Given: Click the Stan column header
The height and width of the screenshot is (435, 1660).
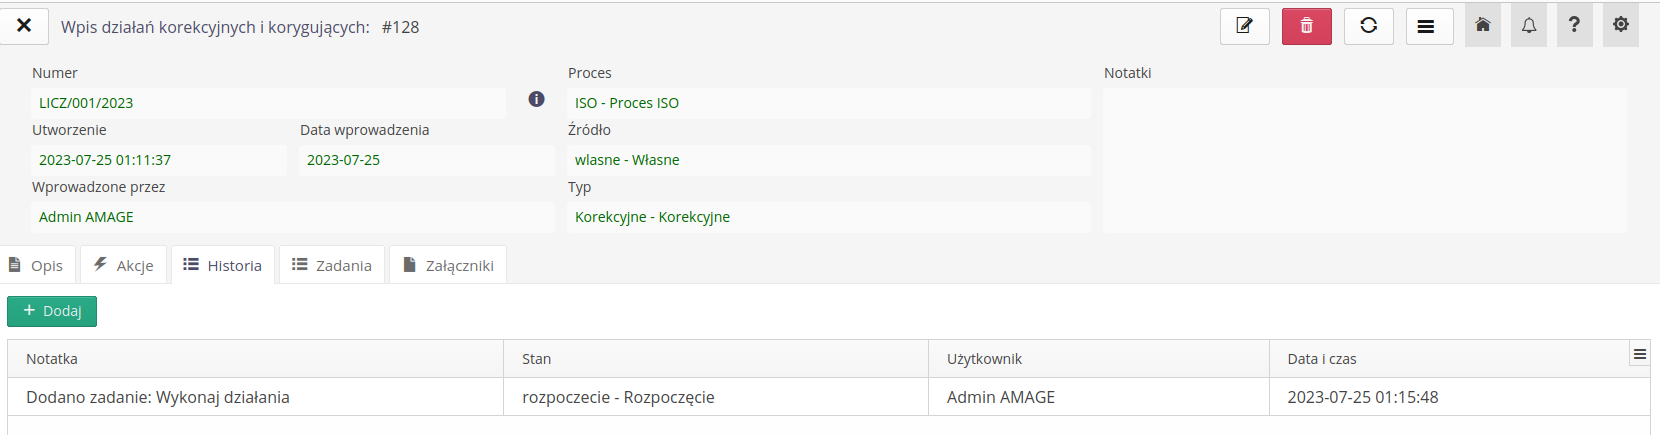Looking at the screenshot, I should click(537, 359).
